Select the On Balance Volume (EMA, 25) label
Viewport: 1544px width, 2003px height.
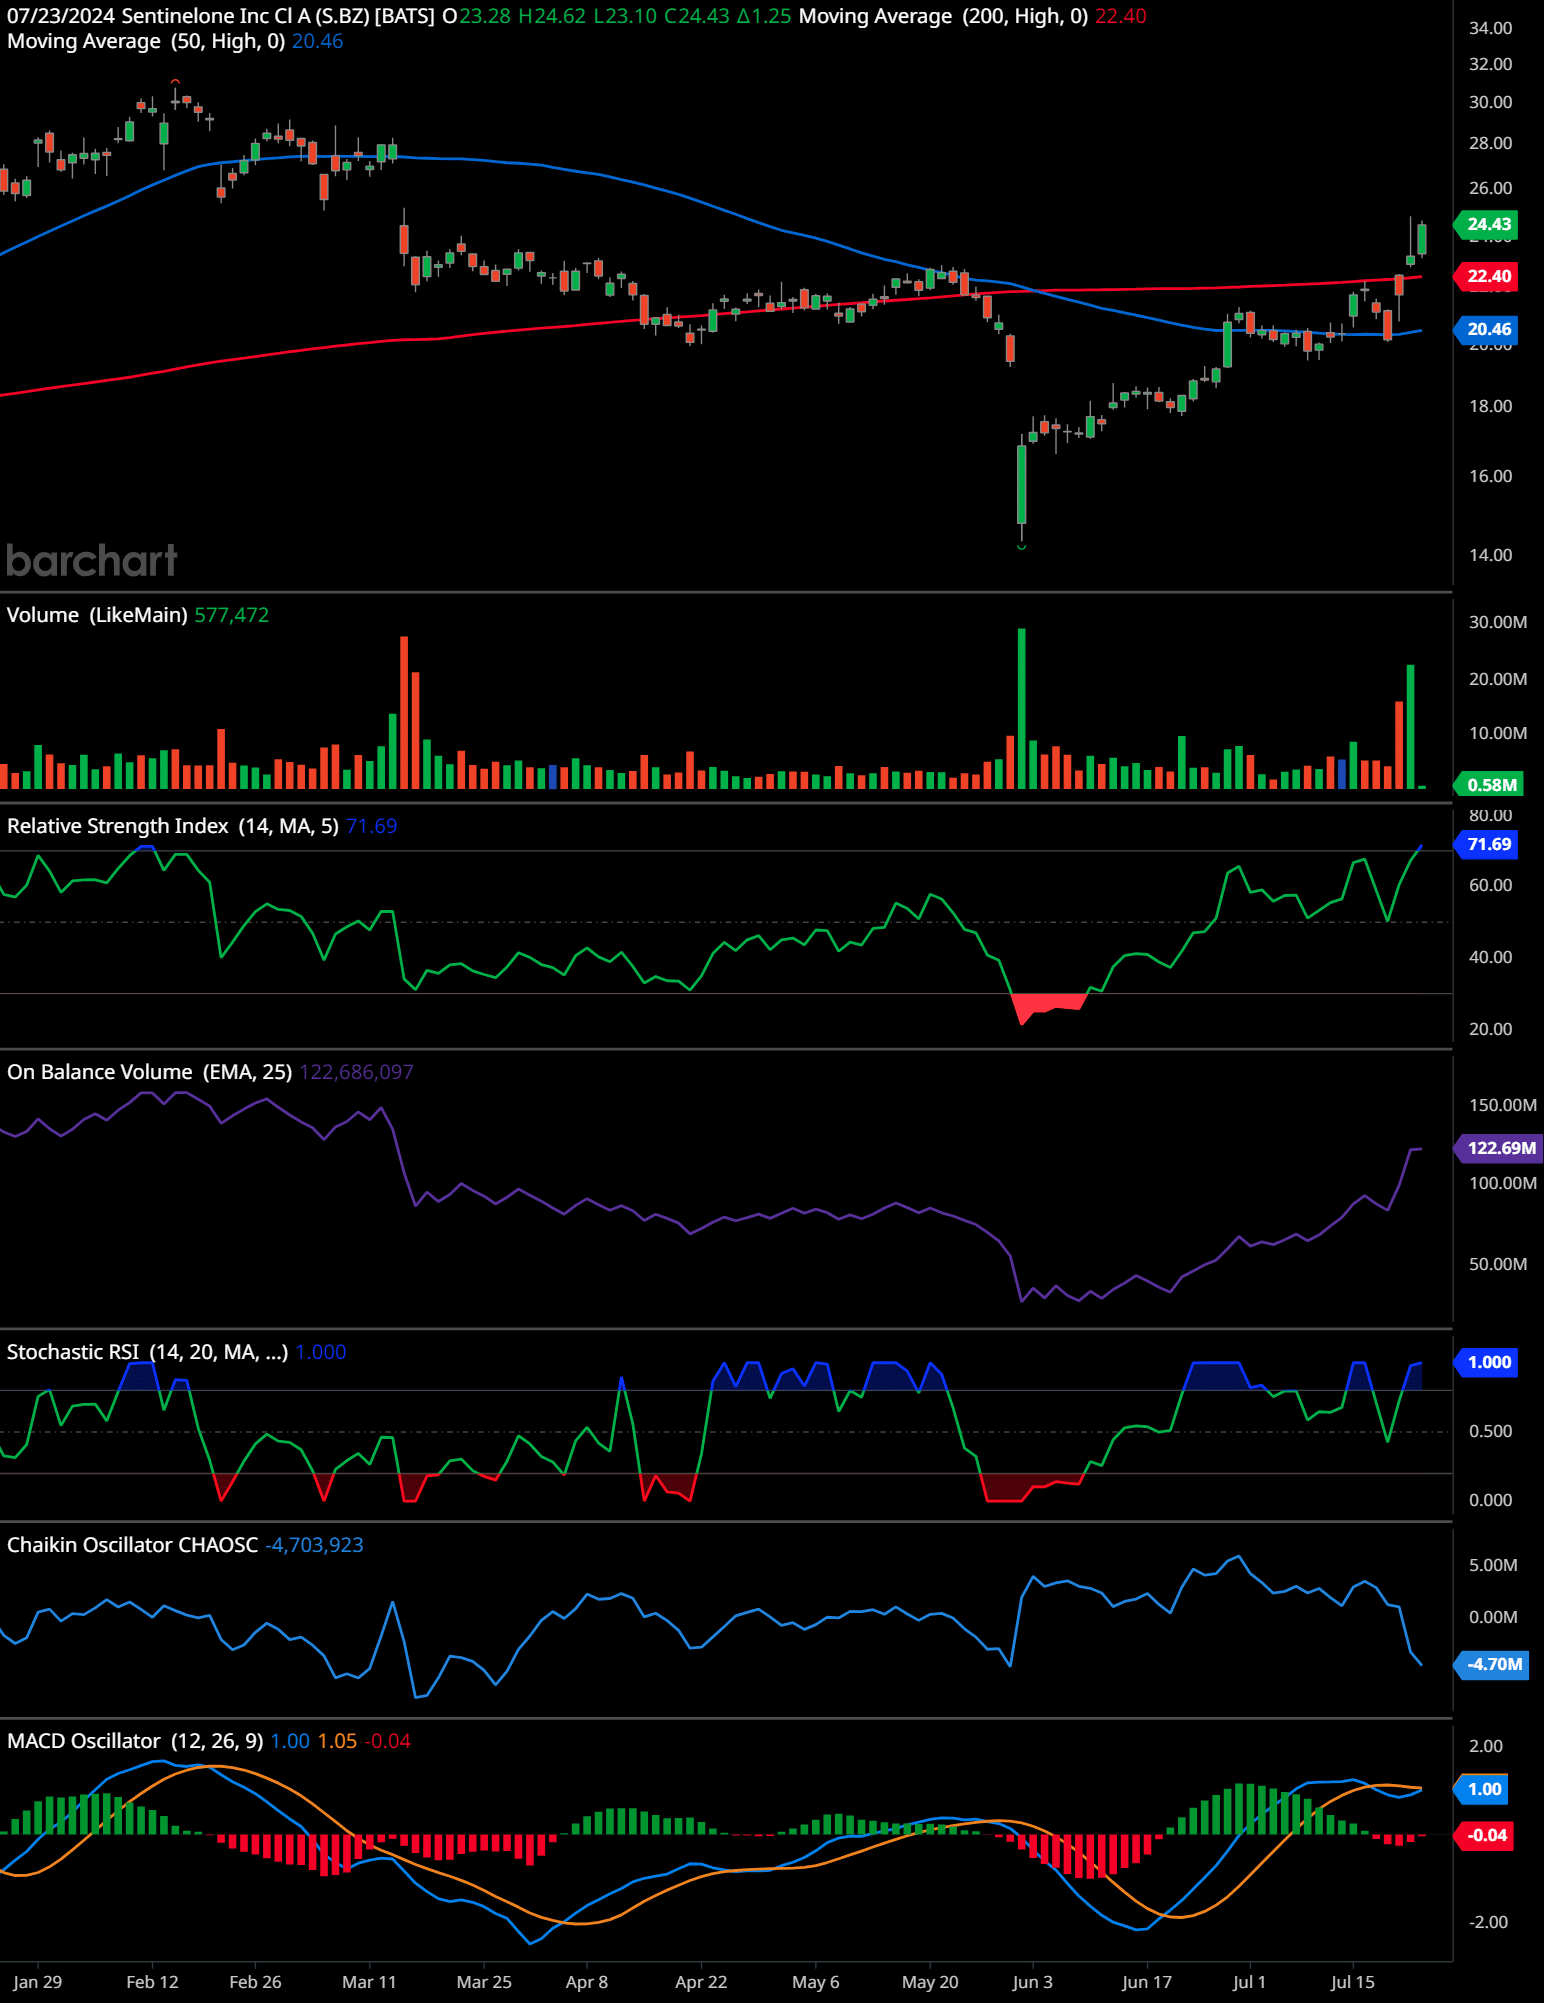[x=150, y=1072]
